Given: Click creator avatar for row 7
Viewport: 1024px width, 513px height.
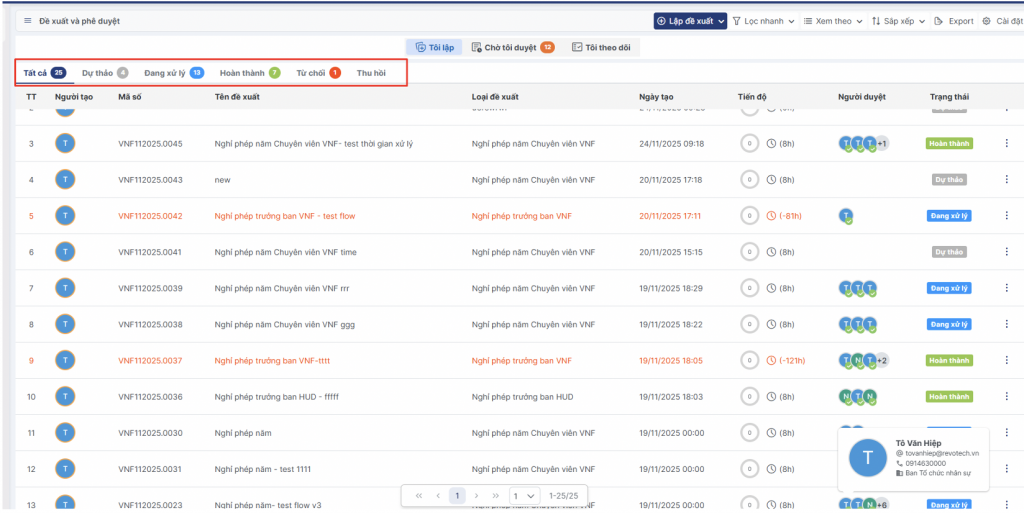Looking at the screenshot, I should (x=65, y=288).
